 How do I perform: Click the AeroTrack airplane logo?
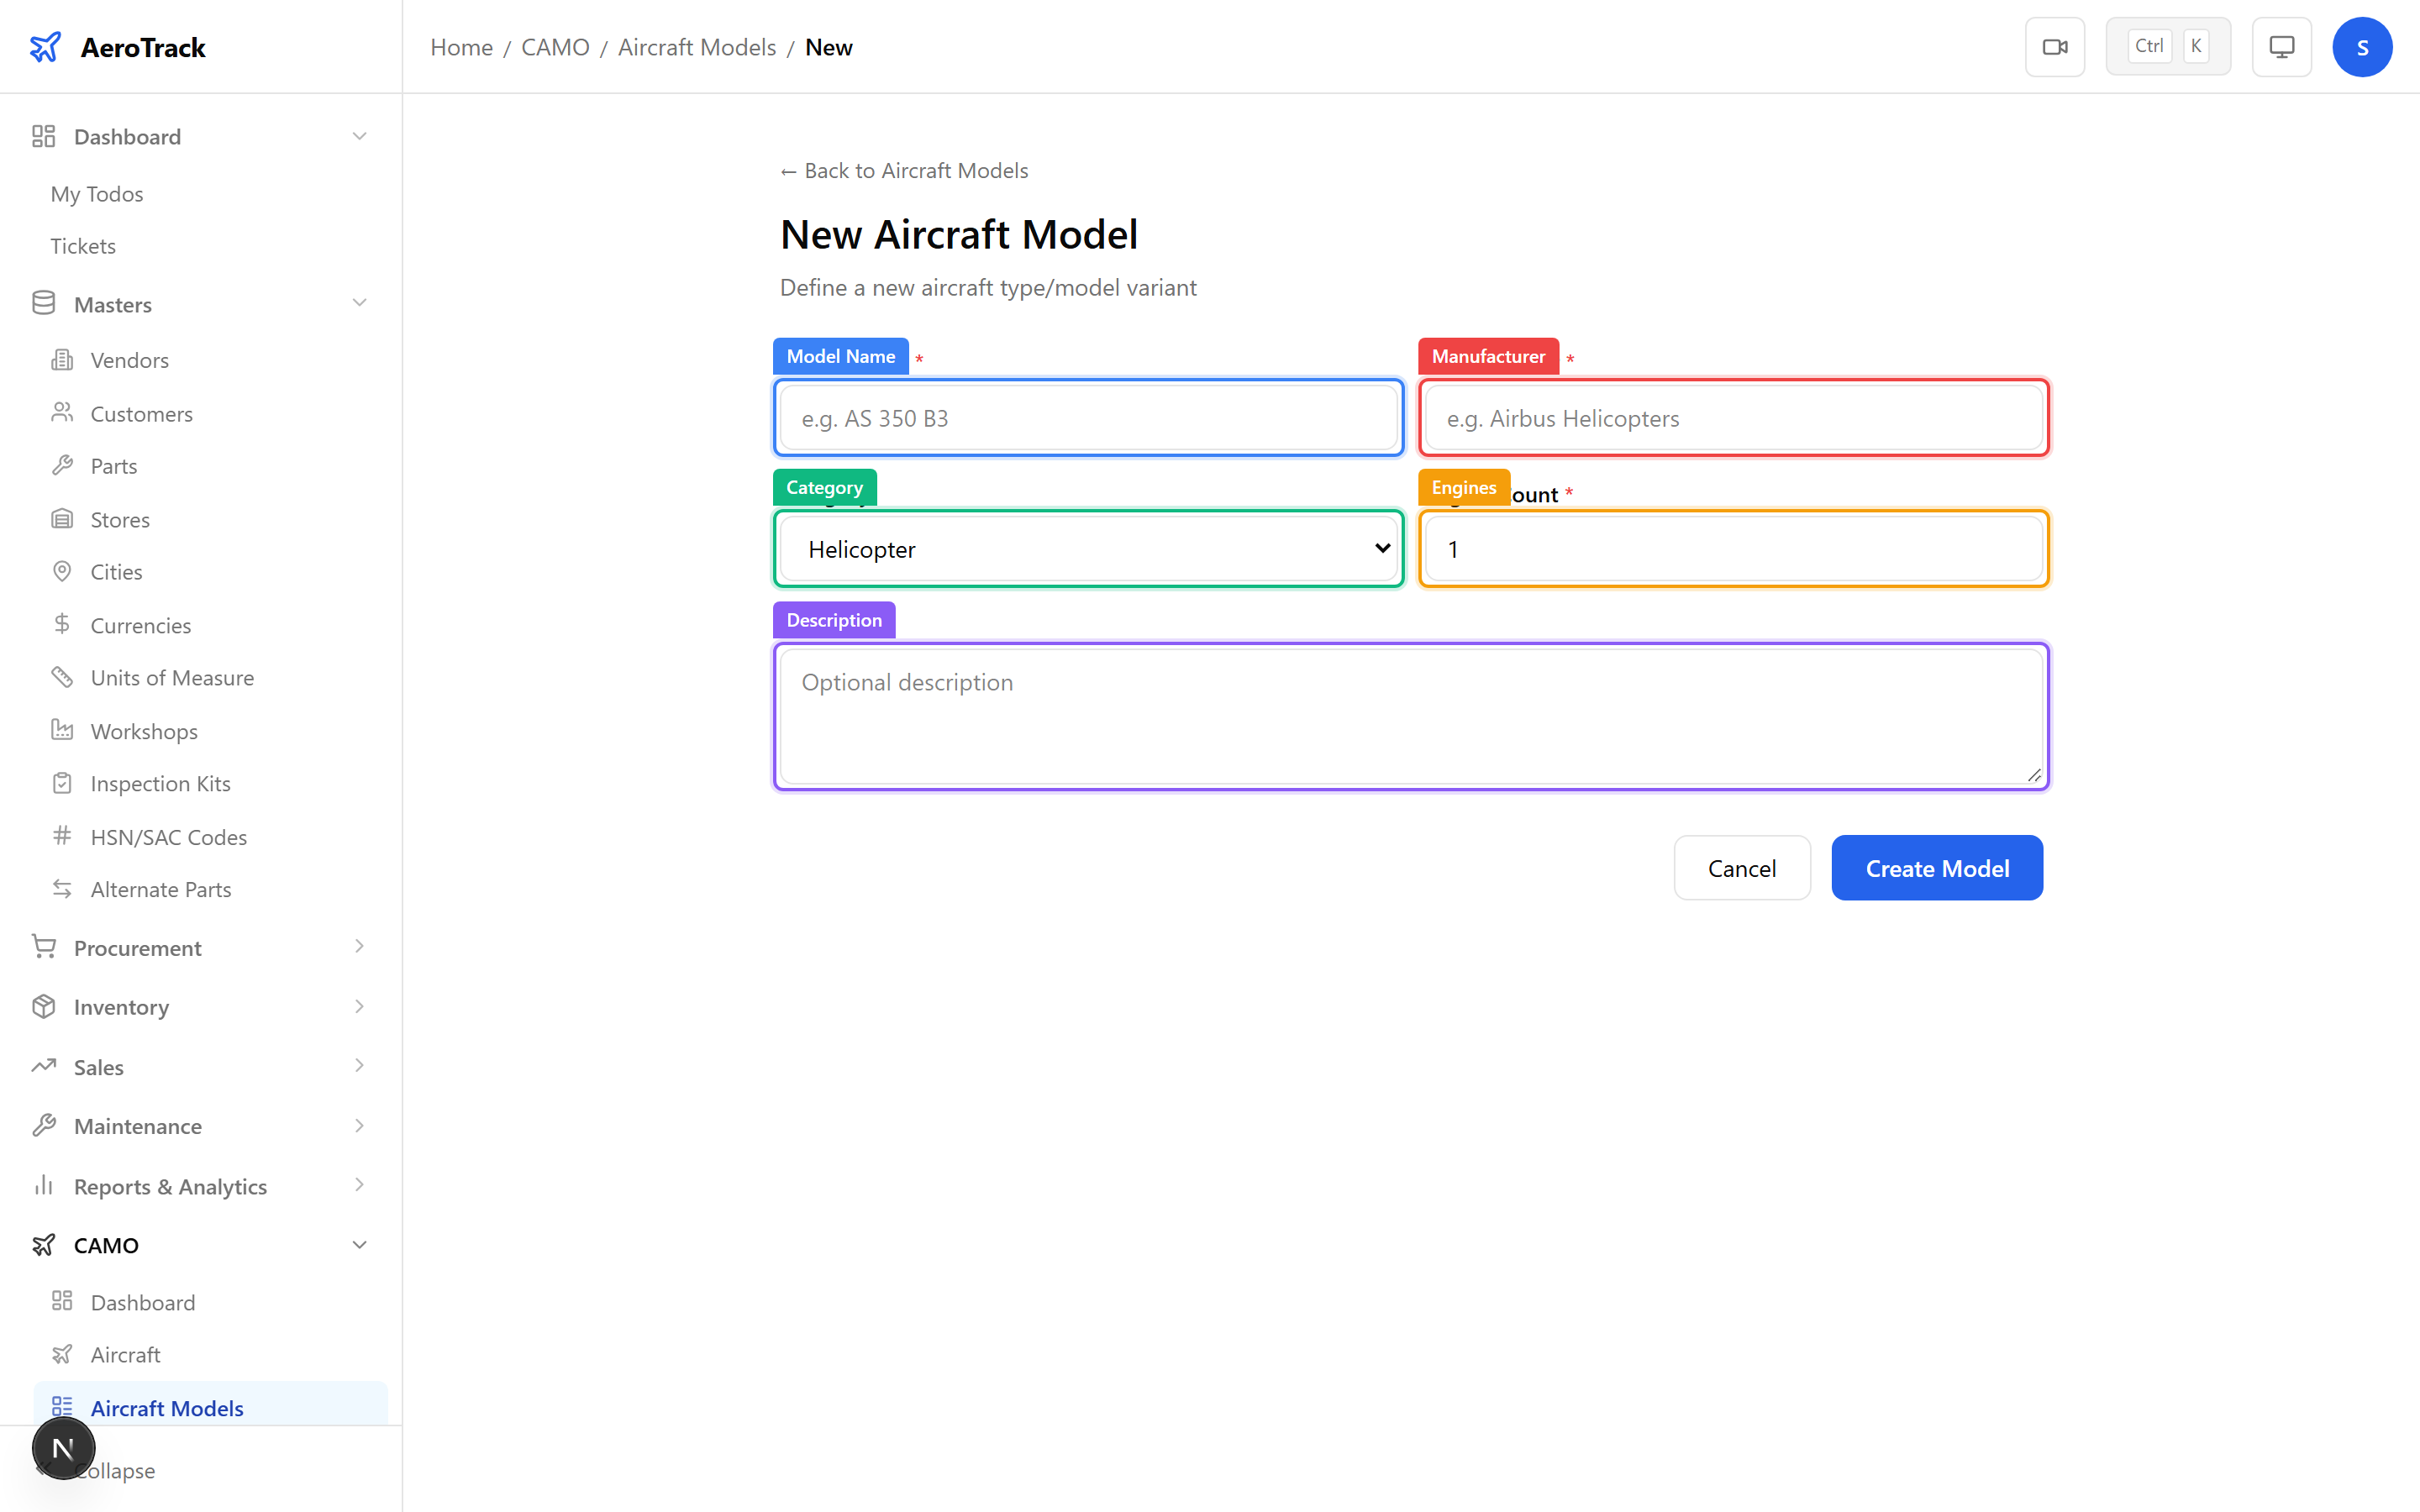[x=46, y=46]
